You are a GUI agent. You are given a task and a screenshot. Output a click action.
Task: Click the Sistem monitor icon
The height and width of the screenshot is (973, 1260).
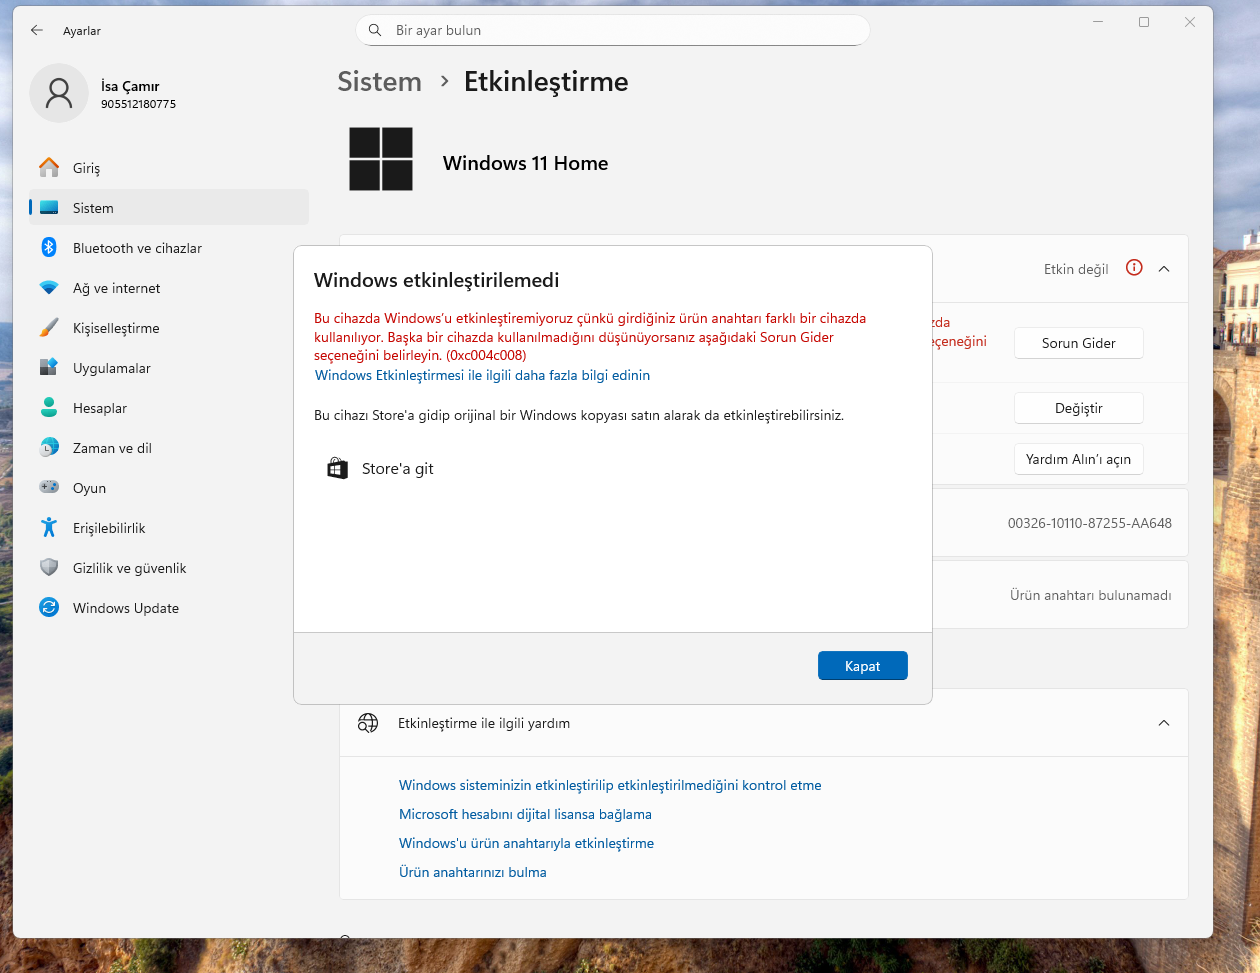[x=49, y=208]
